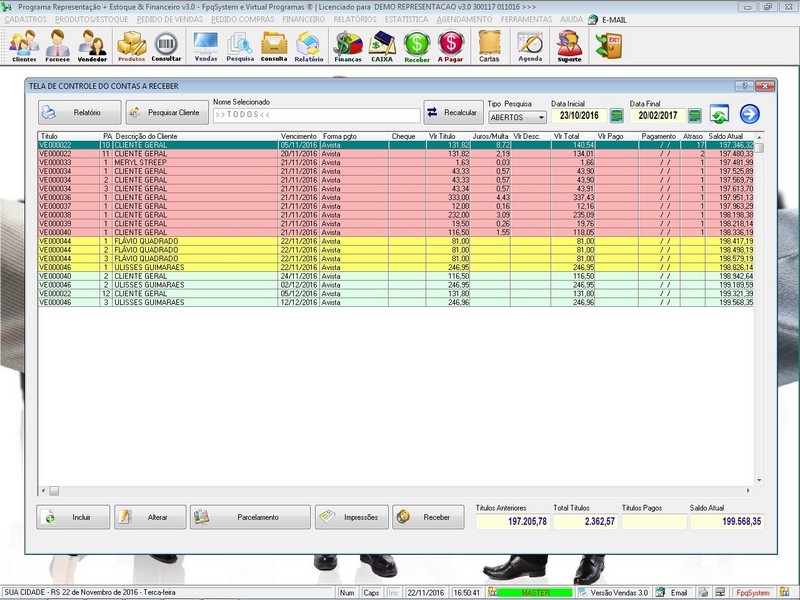Click the Relatório button in dialog
Image resolution: width=800 pixels, height=600 pixels.
pyautogui.click(x=80, y=112)
